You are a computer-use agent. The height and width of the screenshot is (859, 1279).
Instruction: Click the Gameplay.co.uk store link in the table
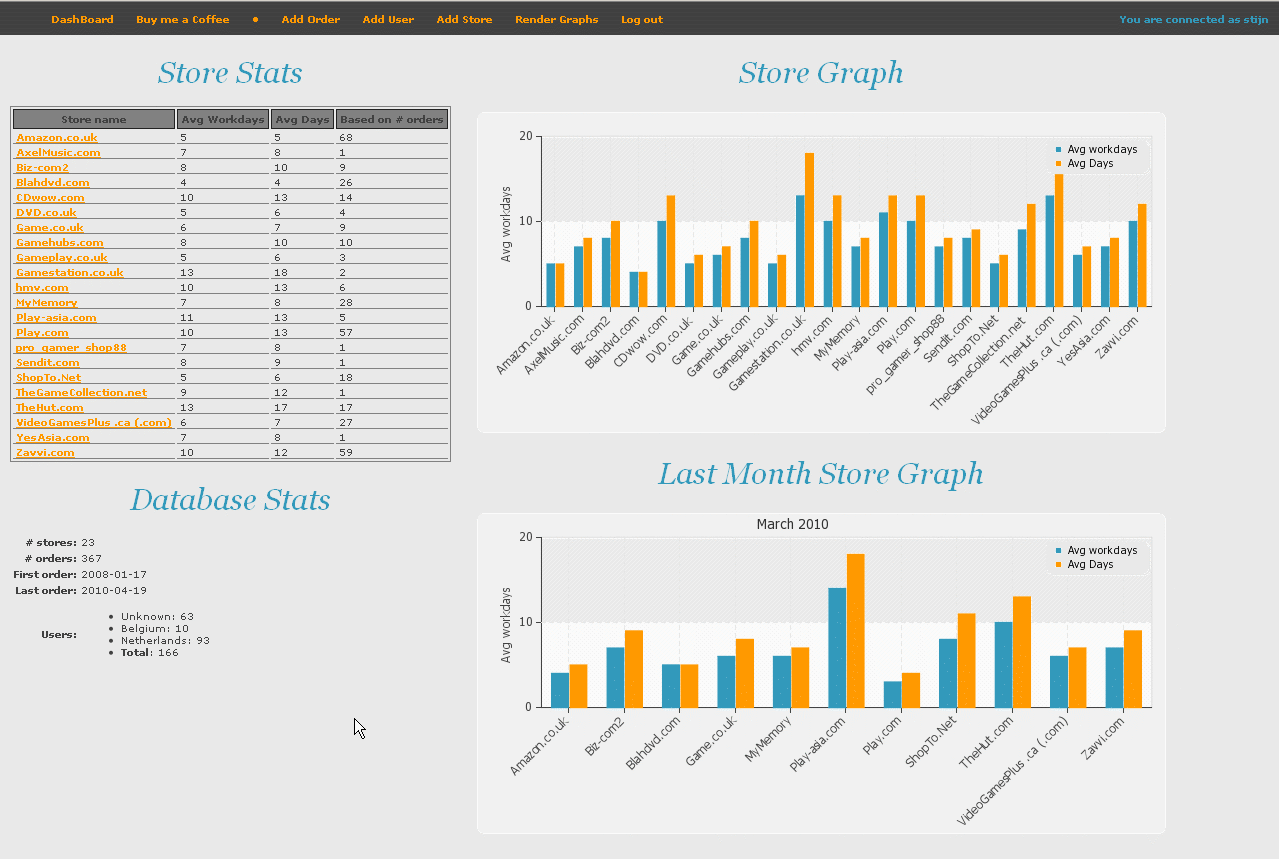[x=62, y=257]
